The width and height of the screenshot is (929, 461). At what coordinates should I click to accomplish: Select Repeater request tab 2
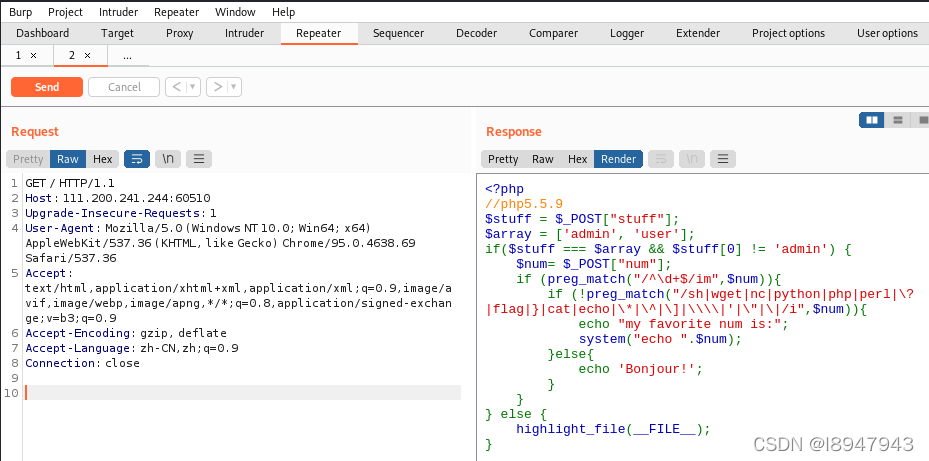(72, 56)
